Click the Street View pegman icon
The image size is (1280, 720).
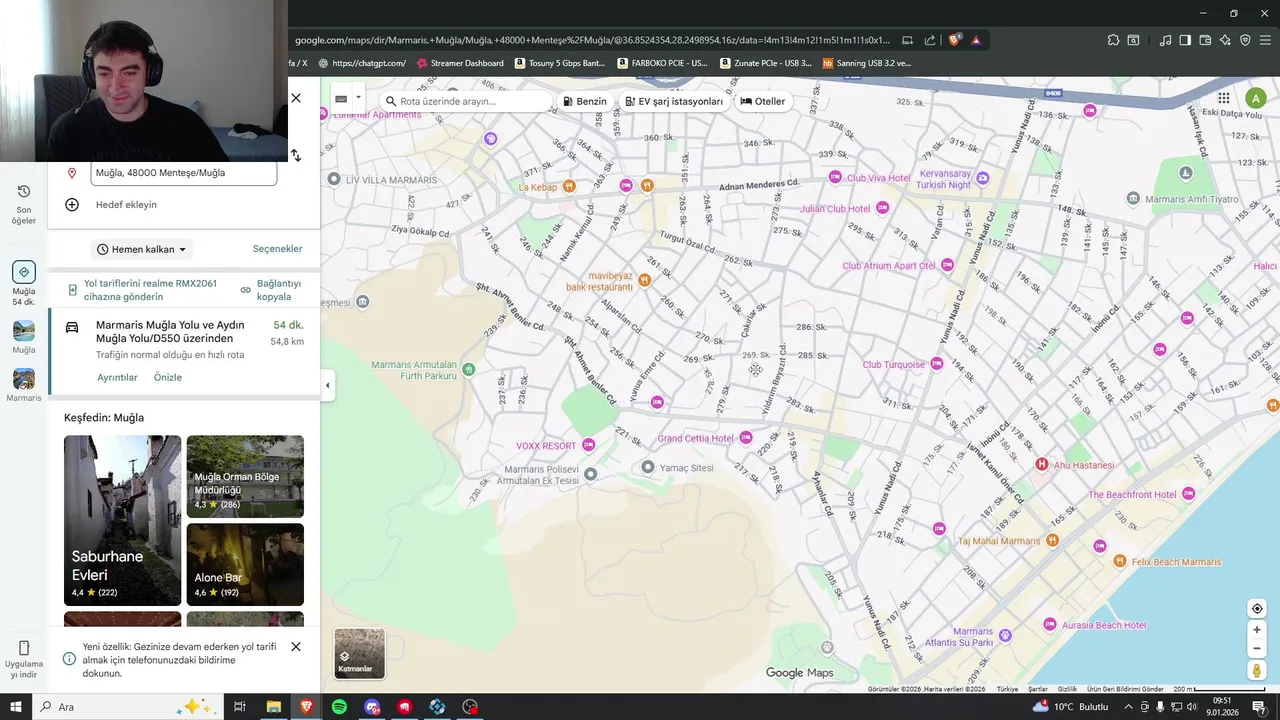1257,670
